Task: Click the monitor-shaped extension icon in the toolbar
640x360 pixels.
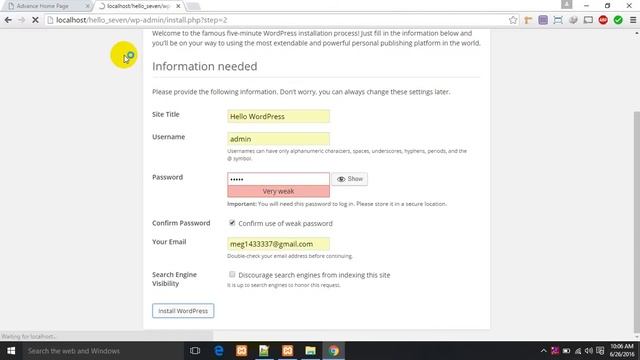Action: pyautogui.click(x=588, y=20)
